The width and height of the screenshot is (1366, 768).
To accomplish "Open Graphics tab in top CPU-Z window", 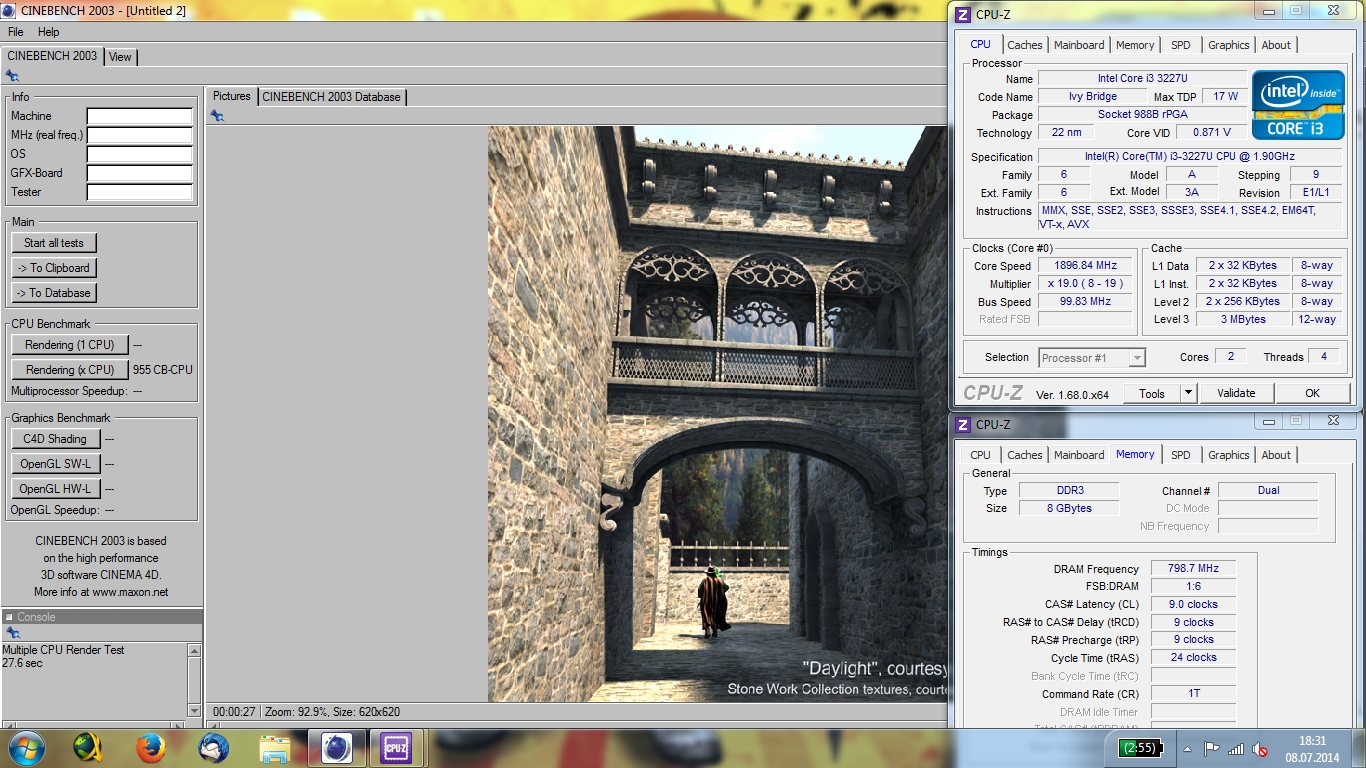I will pyautogui.click(x=1229, y=45).
